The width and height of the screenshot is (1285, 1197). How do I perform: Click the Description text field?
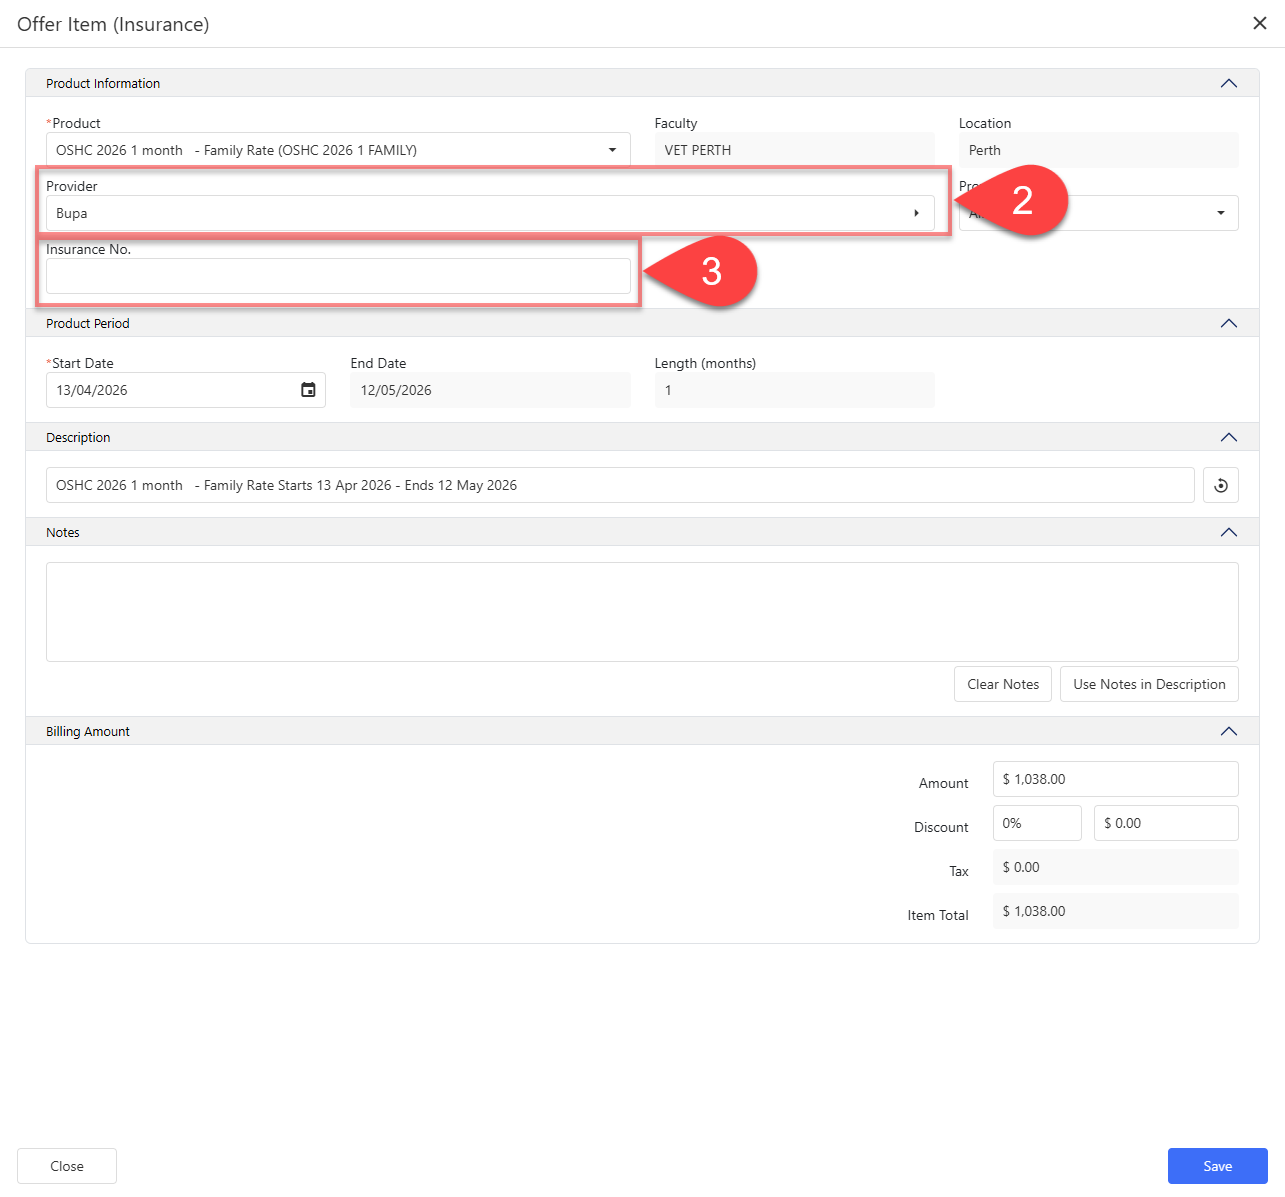(620, 485)
